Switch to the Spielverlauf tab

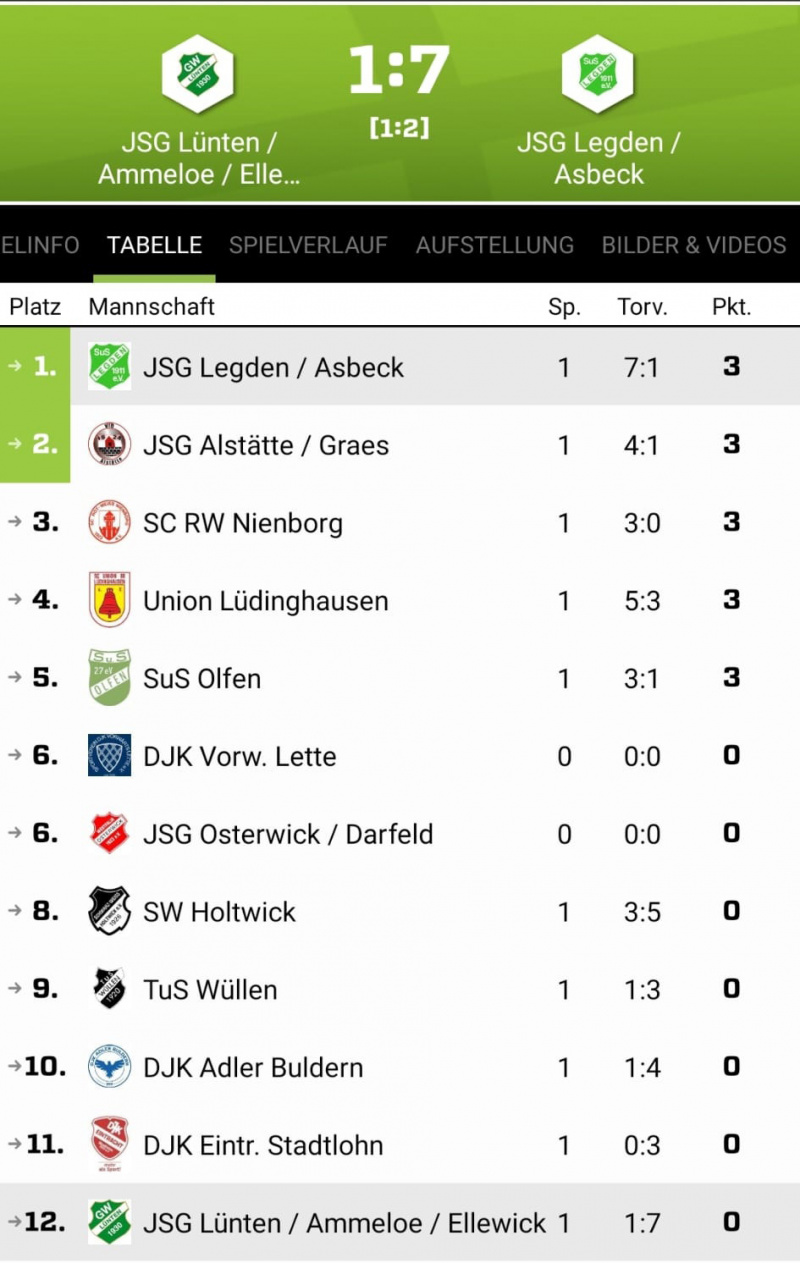(x=308, y=245)
